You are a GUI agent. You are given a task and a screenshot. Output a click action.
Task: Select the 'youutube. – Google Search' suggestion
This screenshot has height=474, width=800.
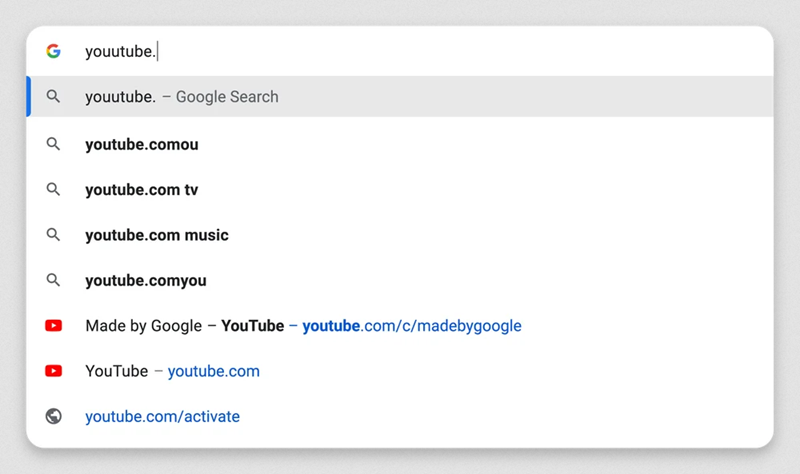182,97
